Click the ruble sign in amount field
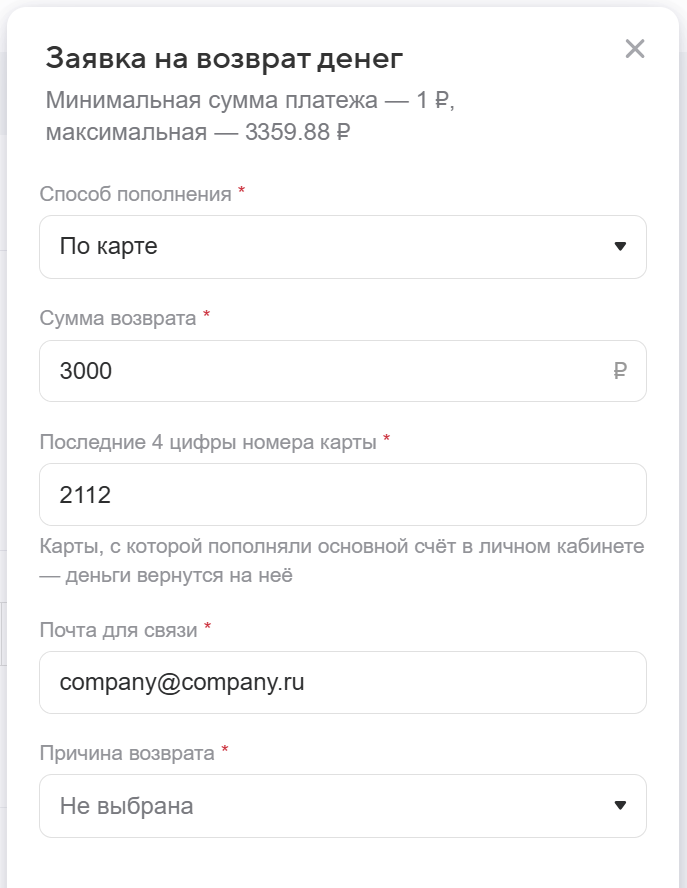 (x=620, y=371)
